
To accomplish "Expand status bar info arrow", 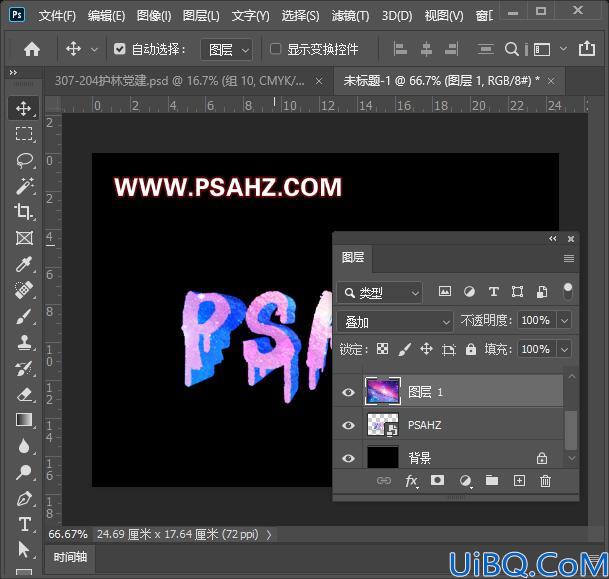I will click(x=269, y=535).
